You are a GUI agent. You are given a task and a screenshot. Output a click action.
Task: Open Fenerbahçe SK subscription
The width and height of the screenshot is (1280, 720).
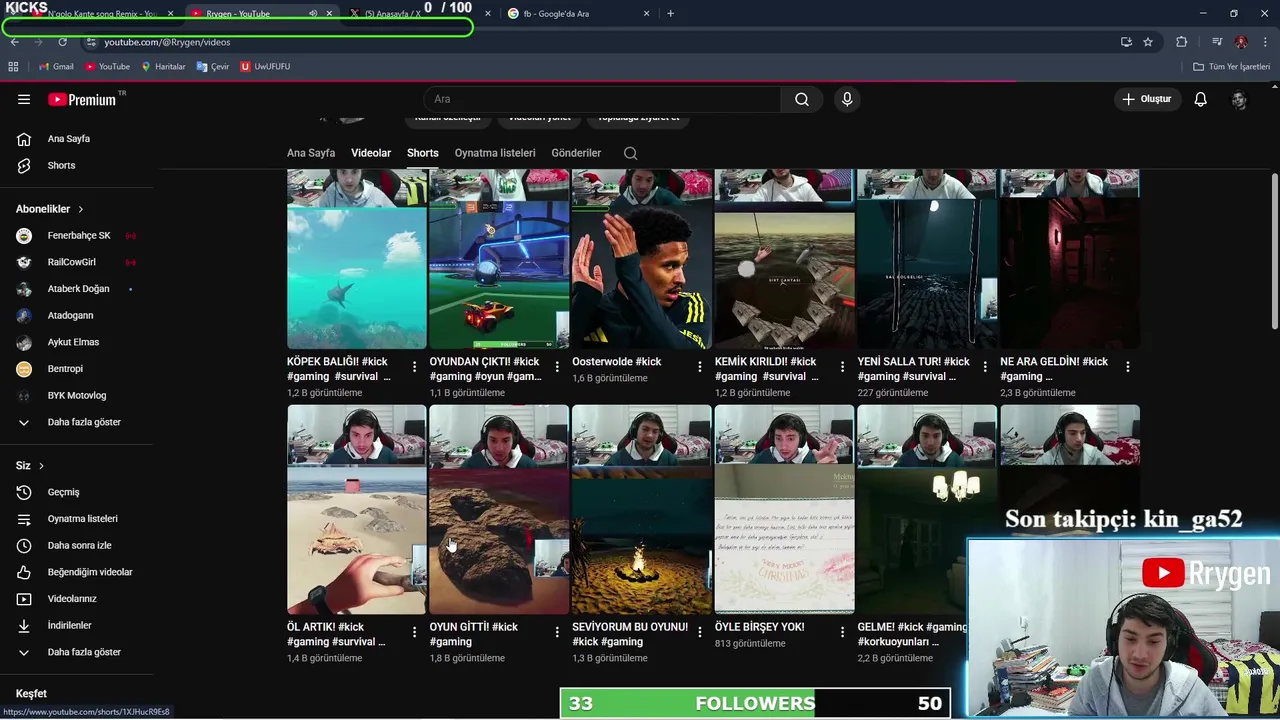pyautogui.click(x=77, y=236)
